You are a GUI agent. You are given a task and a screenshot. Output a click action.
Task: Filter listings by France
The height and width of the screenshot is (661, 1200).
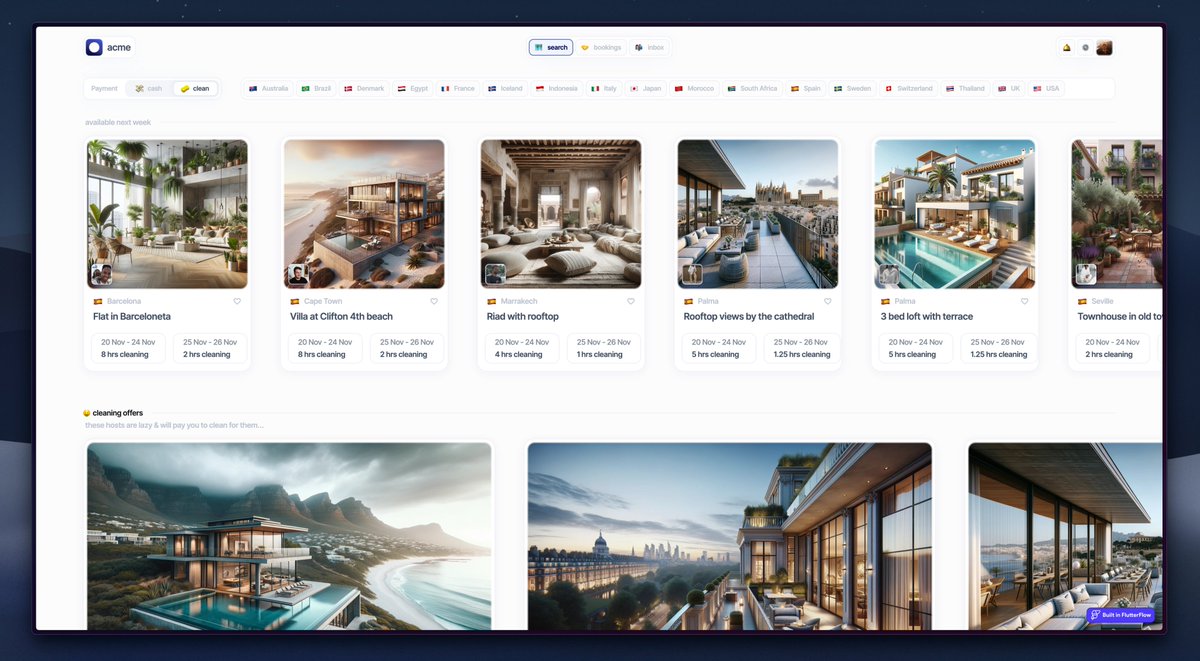coord(458,88)
